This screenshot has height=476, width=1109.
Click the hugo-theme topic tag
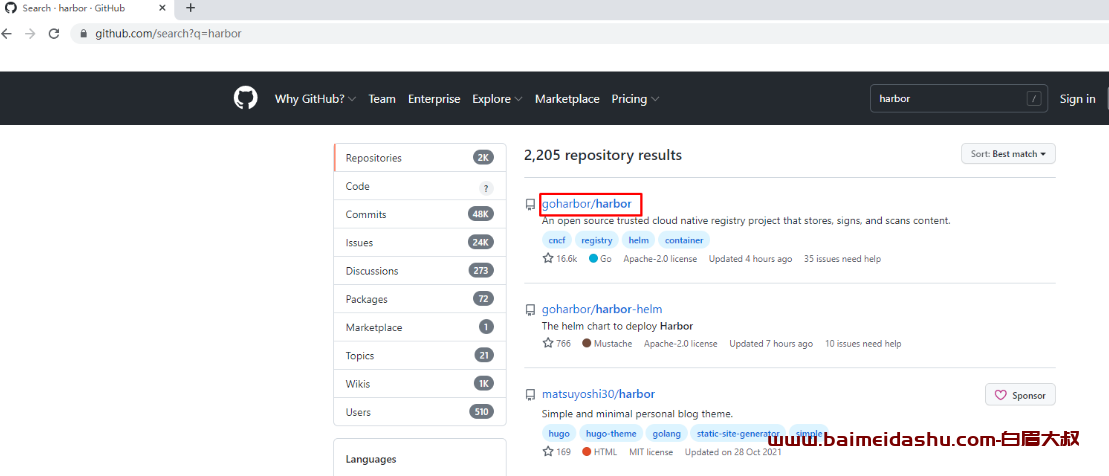[611, 434]
